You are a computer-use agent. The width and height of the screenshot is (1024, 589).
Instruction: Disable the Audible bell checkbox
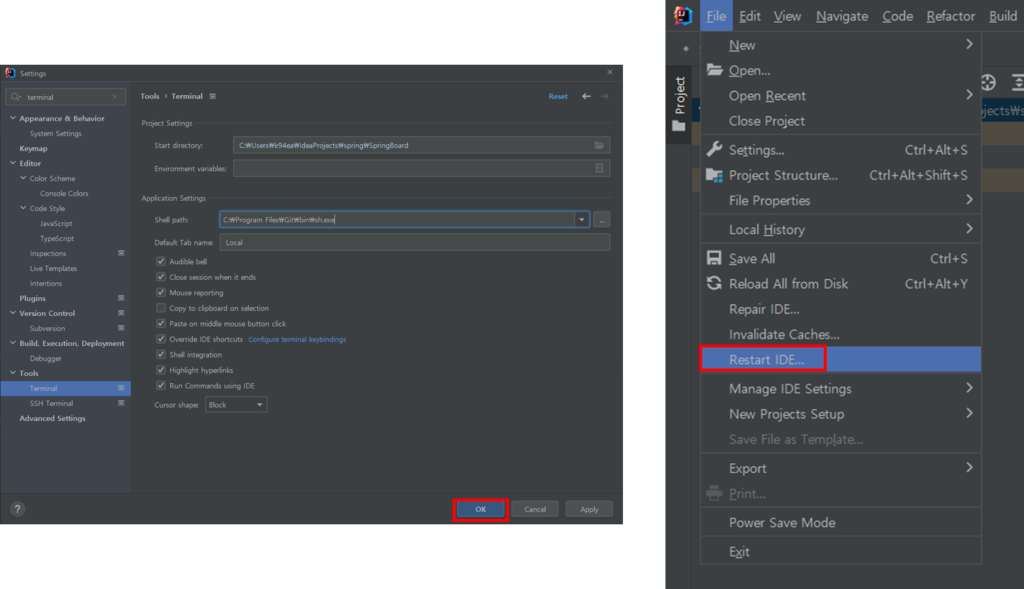click(x=161, y=262)
